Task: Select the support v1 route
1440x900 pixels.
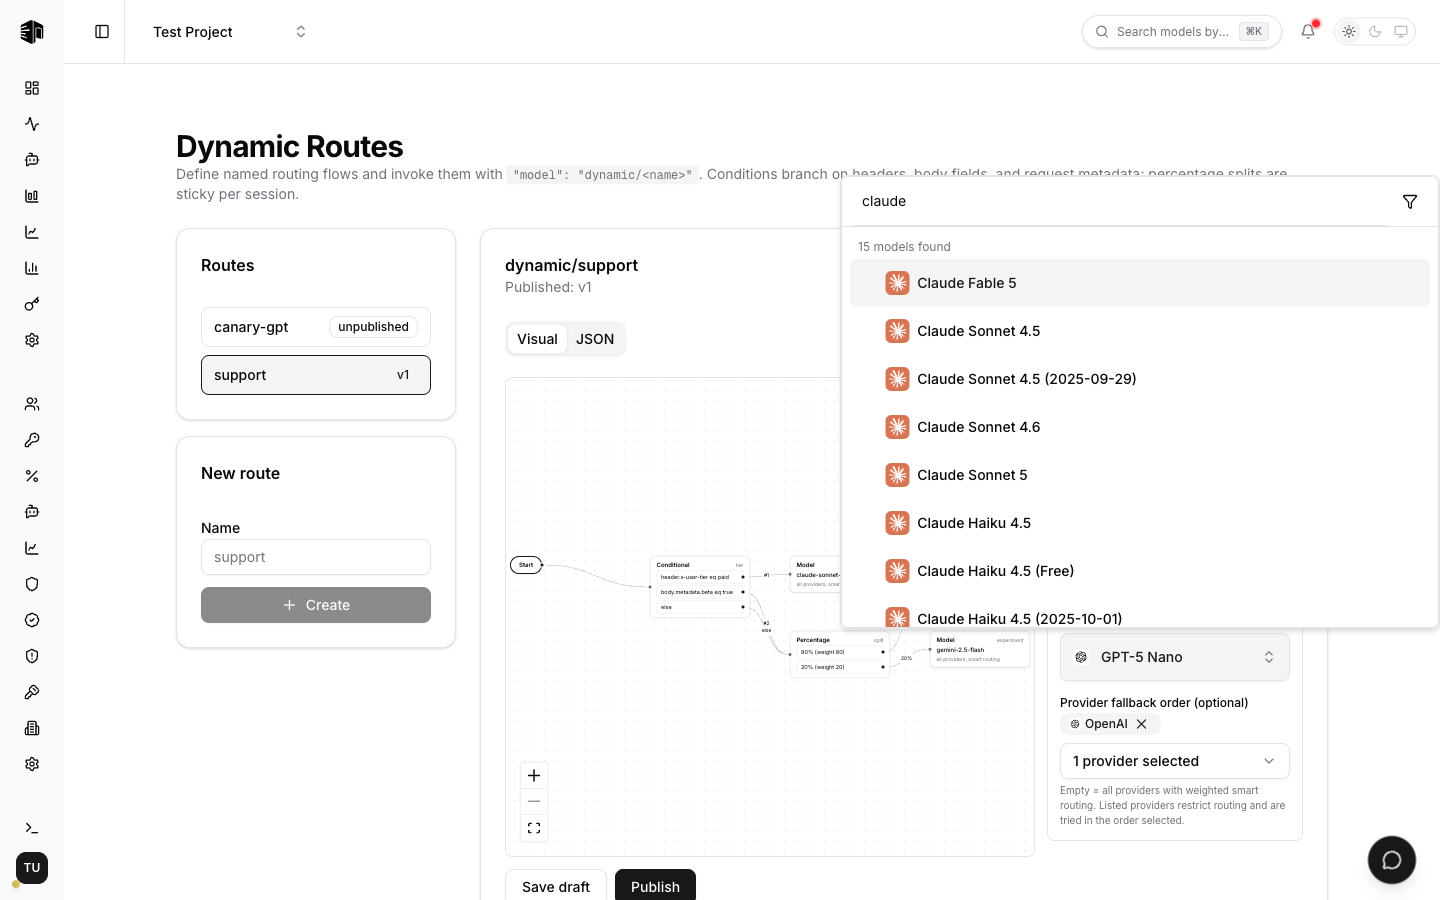Action: pyautogui.click(x=316, y=375)
